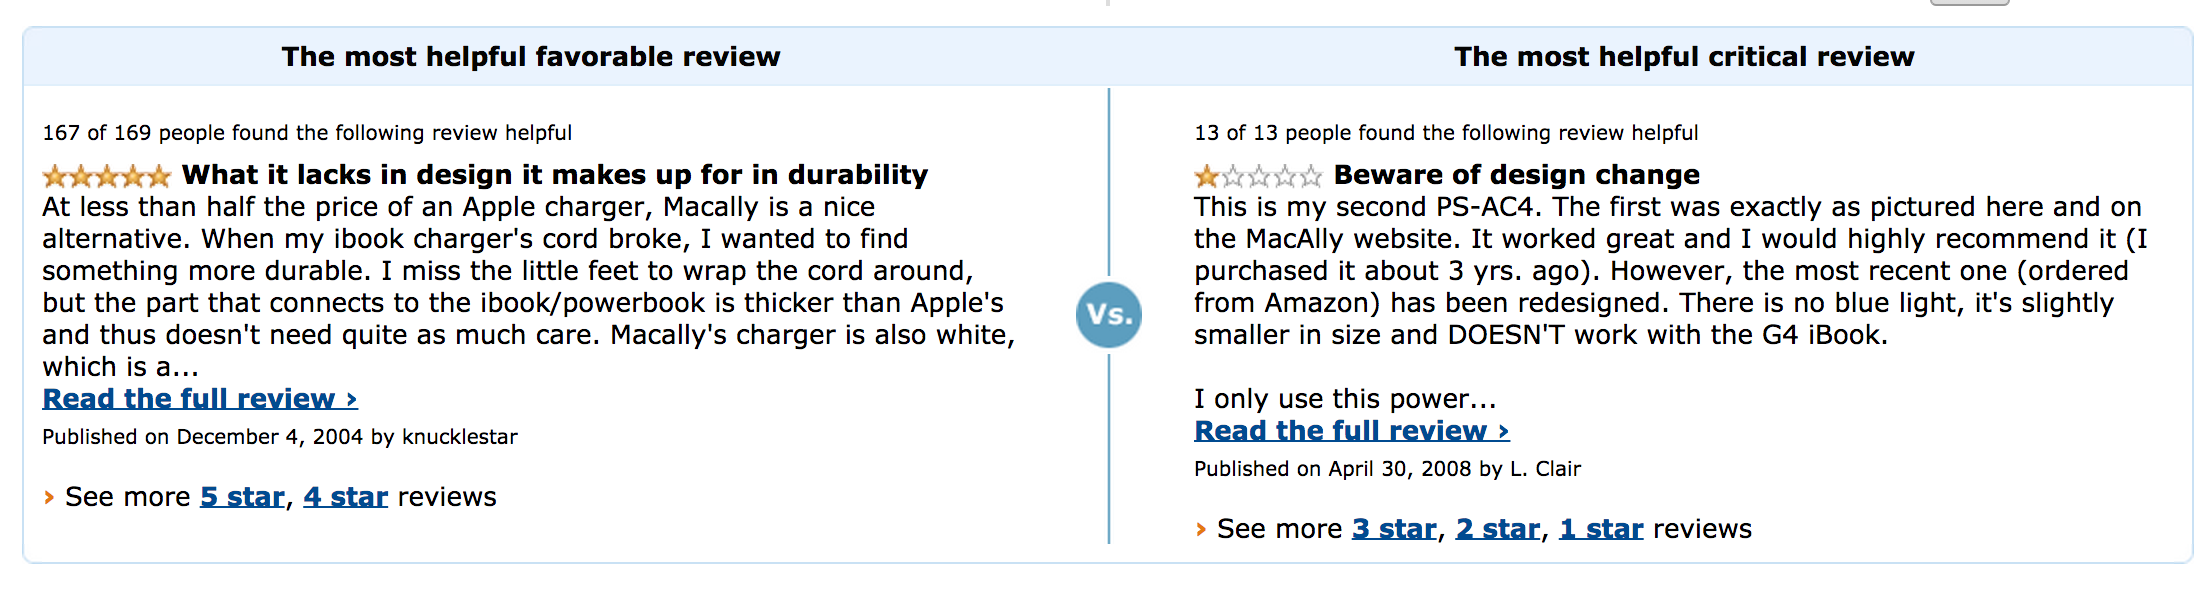View more 5 star reviews
The height and width of the screenshot is (594, 2212).
click(243, 497)
